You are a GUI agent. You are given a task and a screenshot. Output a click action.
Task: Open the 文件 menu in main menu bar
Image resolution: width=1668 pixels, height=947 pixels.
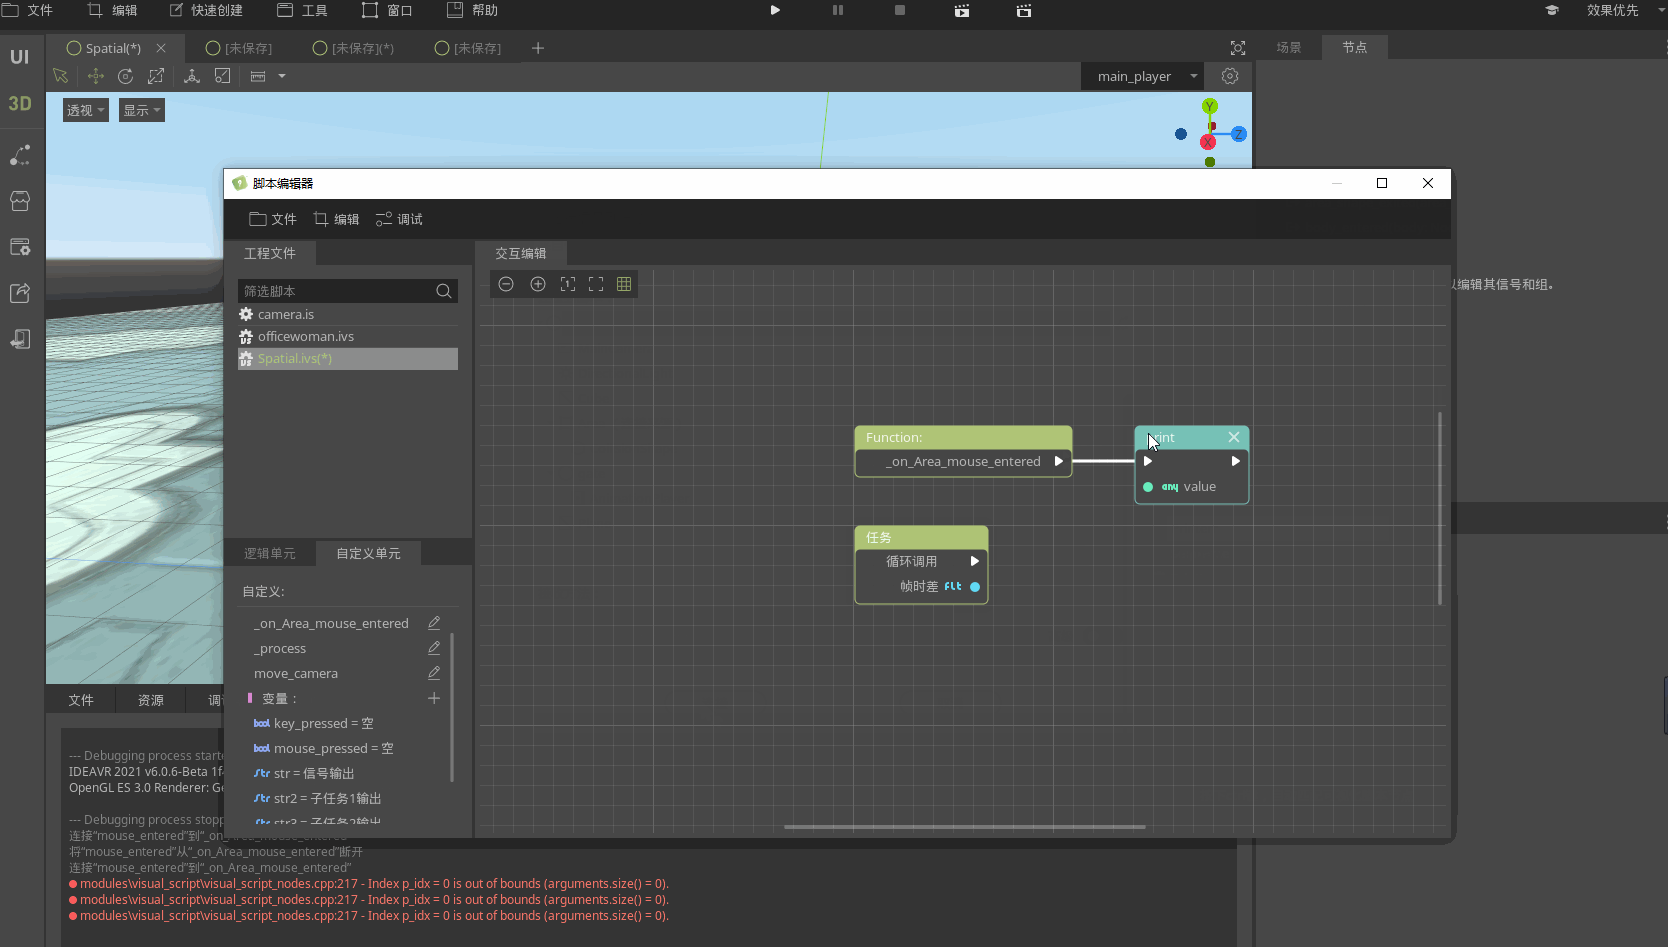[27, 10]
